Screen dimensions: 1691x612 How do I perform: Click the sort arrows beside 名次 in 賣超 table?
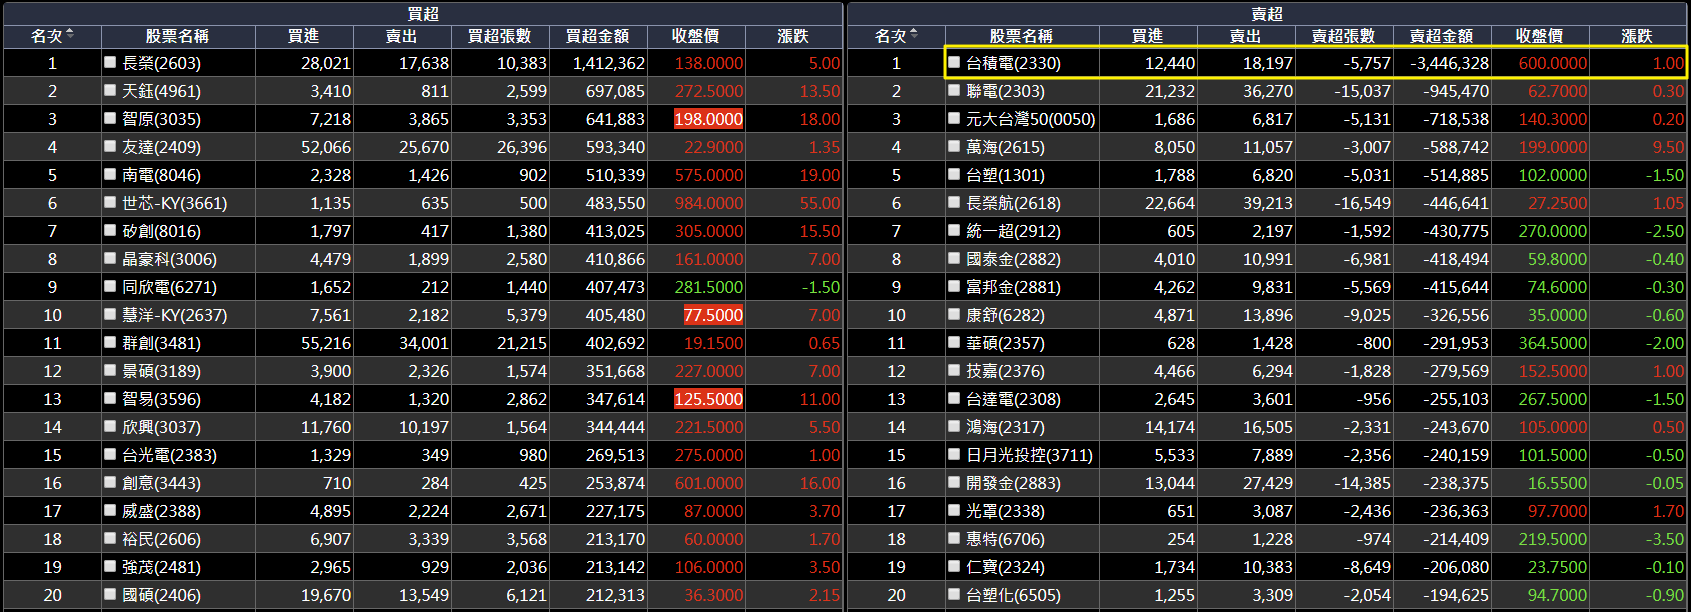tap(913, 34)
